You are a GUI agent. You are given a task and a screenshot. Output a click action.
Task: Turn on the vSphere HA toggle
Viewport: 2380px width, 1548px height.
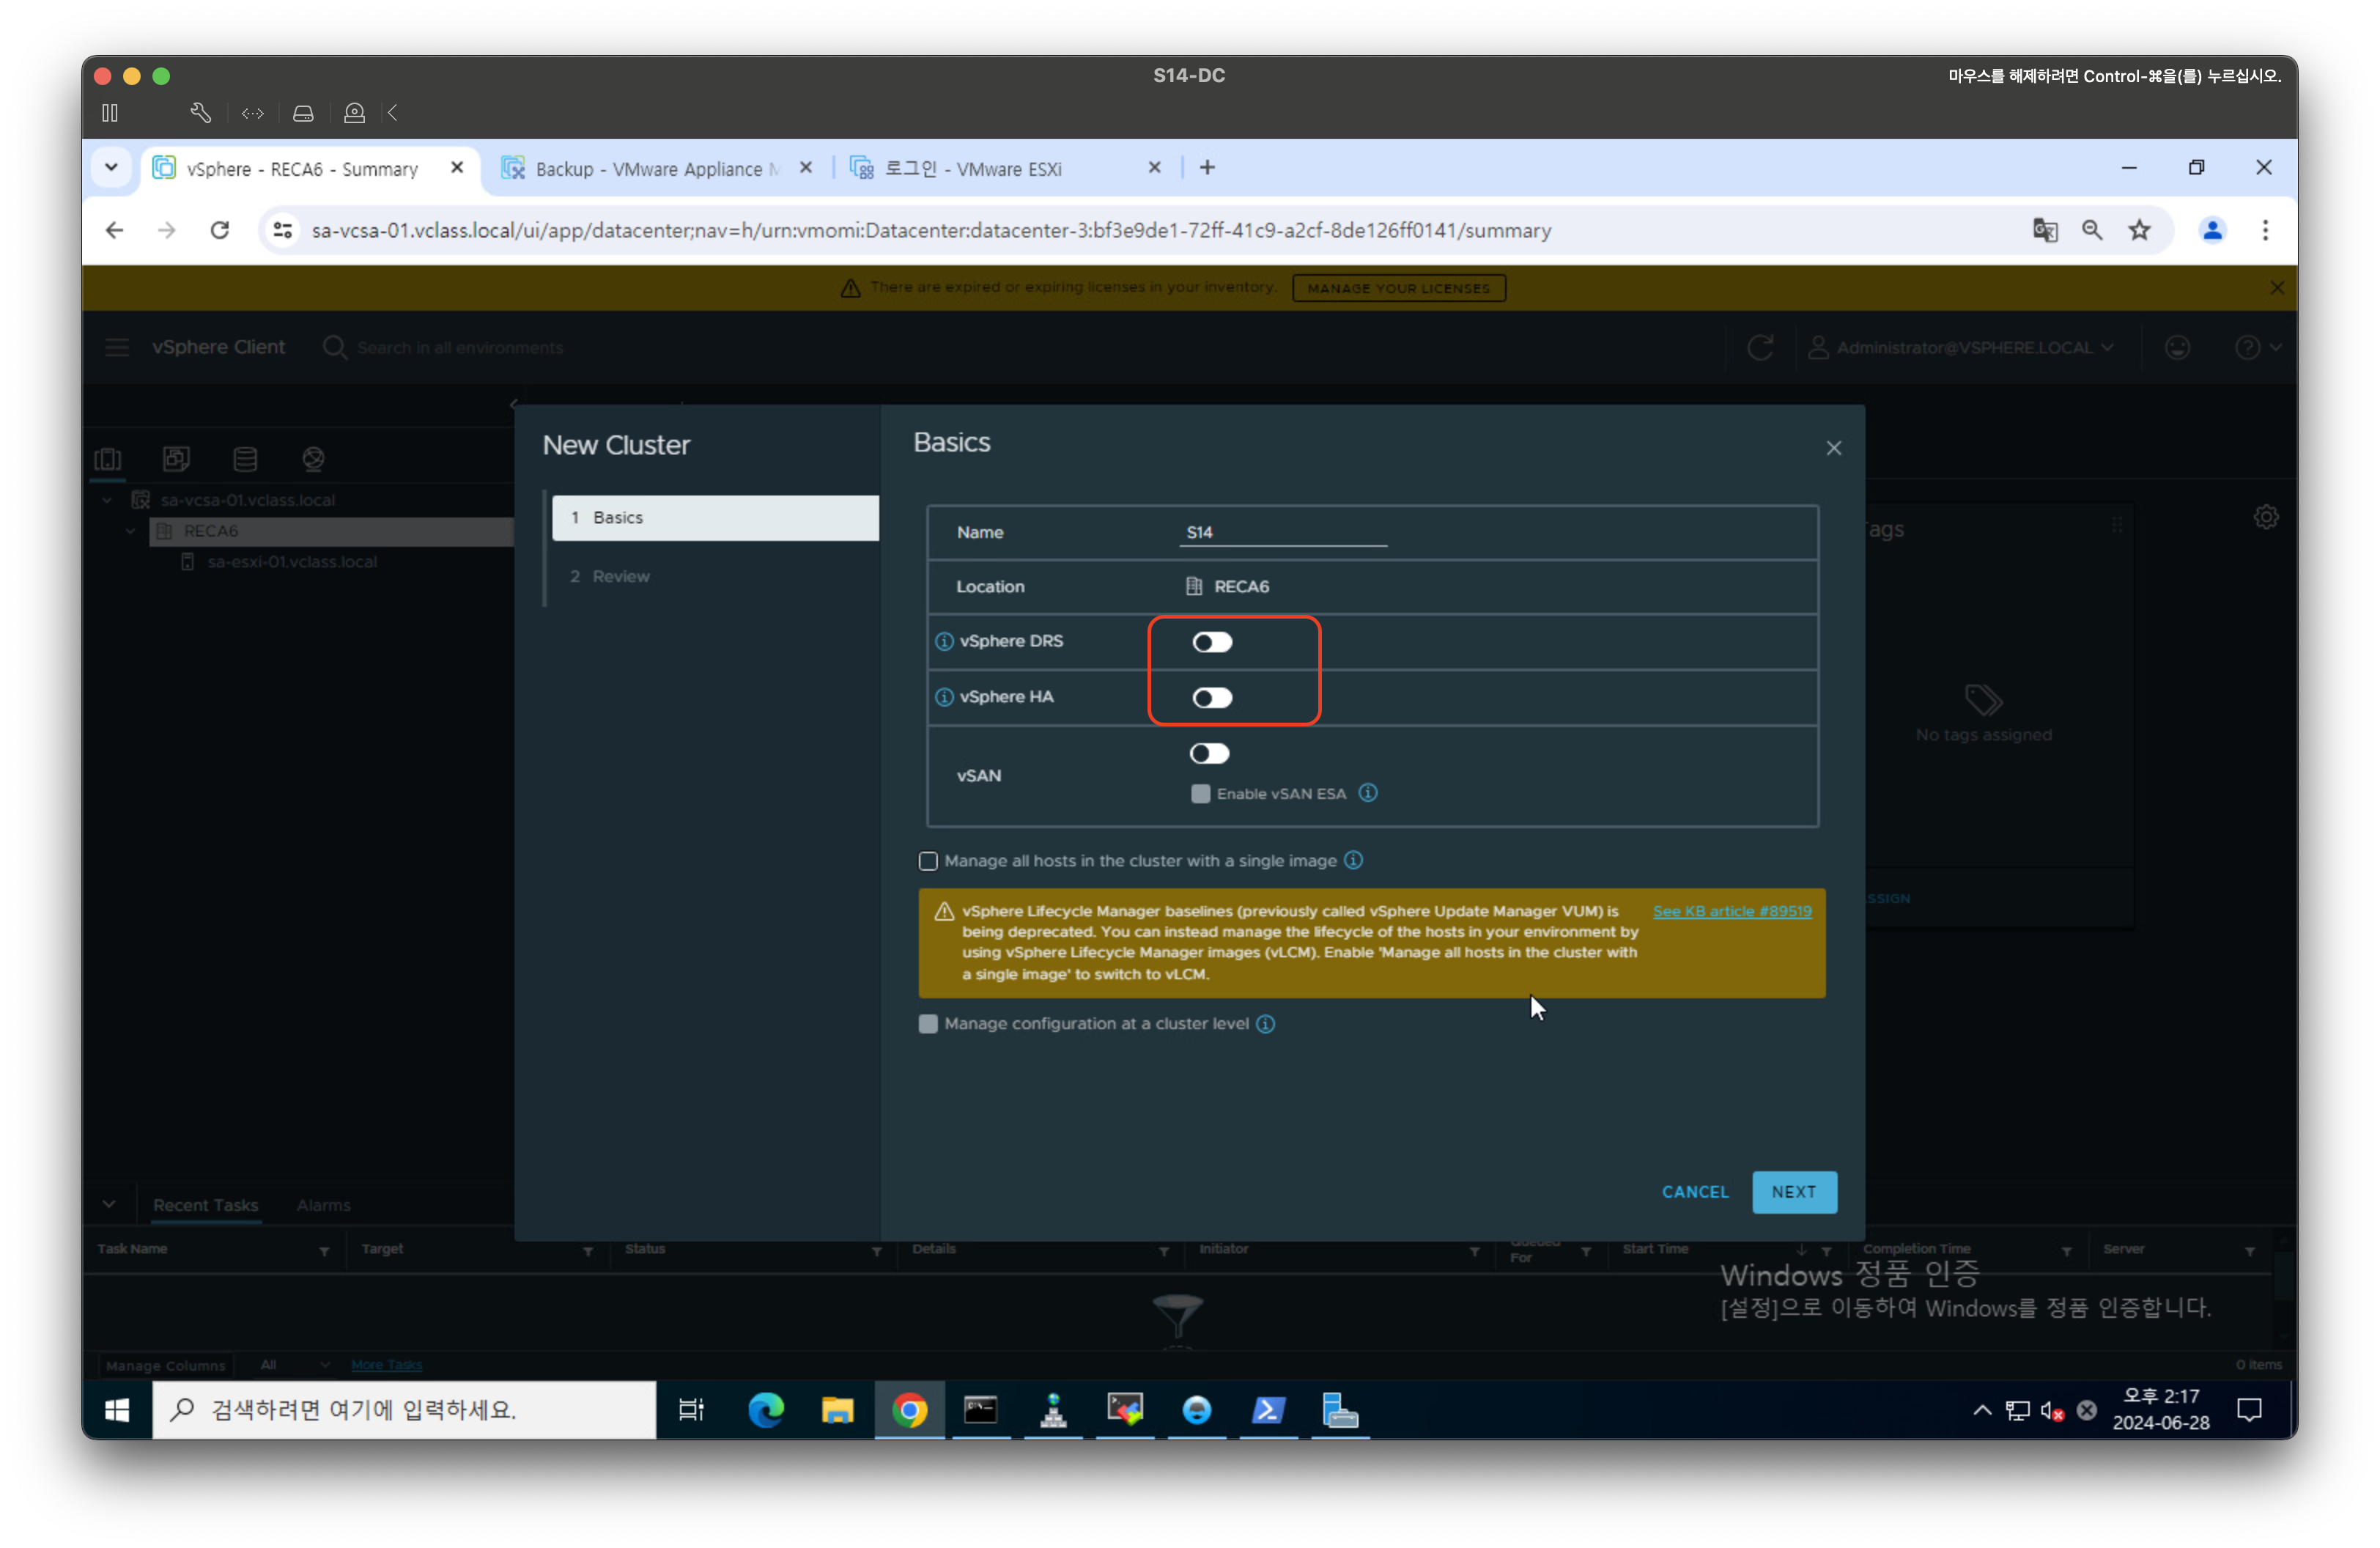[x=1211, y=698]
